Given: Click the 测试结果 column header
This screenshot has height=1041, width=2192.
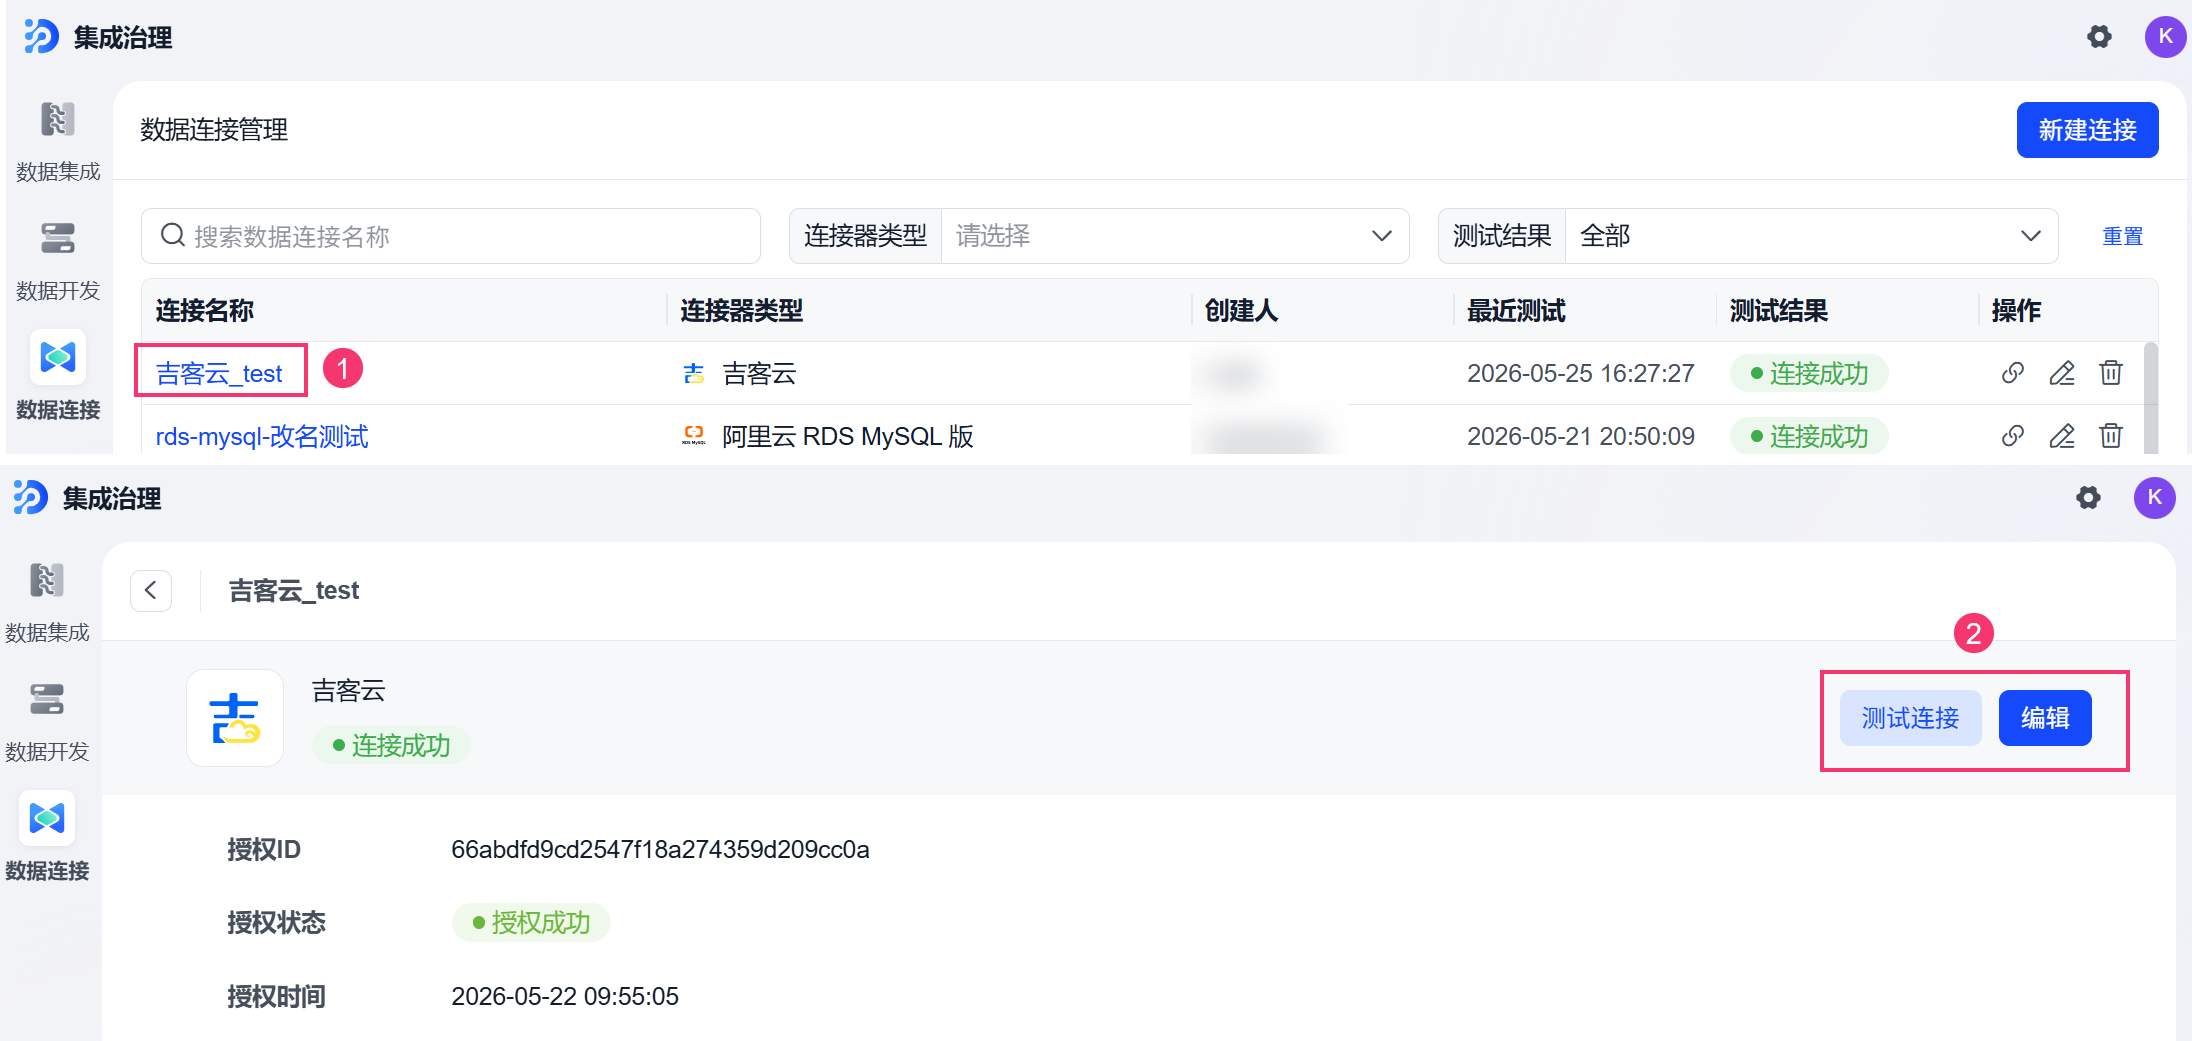Looking at the screenshot, I should (x=1779, y=311).
